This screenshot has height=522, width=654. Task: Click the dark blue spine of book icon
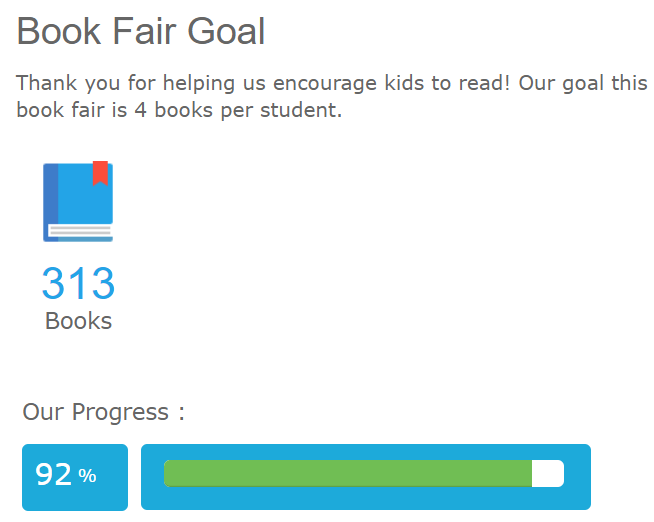click(x=50, y=202)
